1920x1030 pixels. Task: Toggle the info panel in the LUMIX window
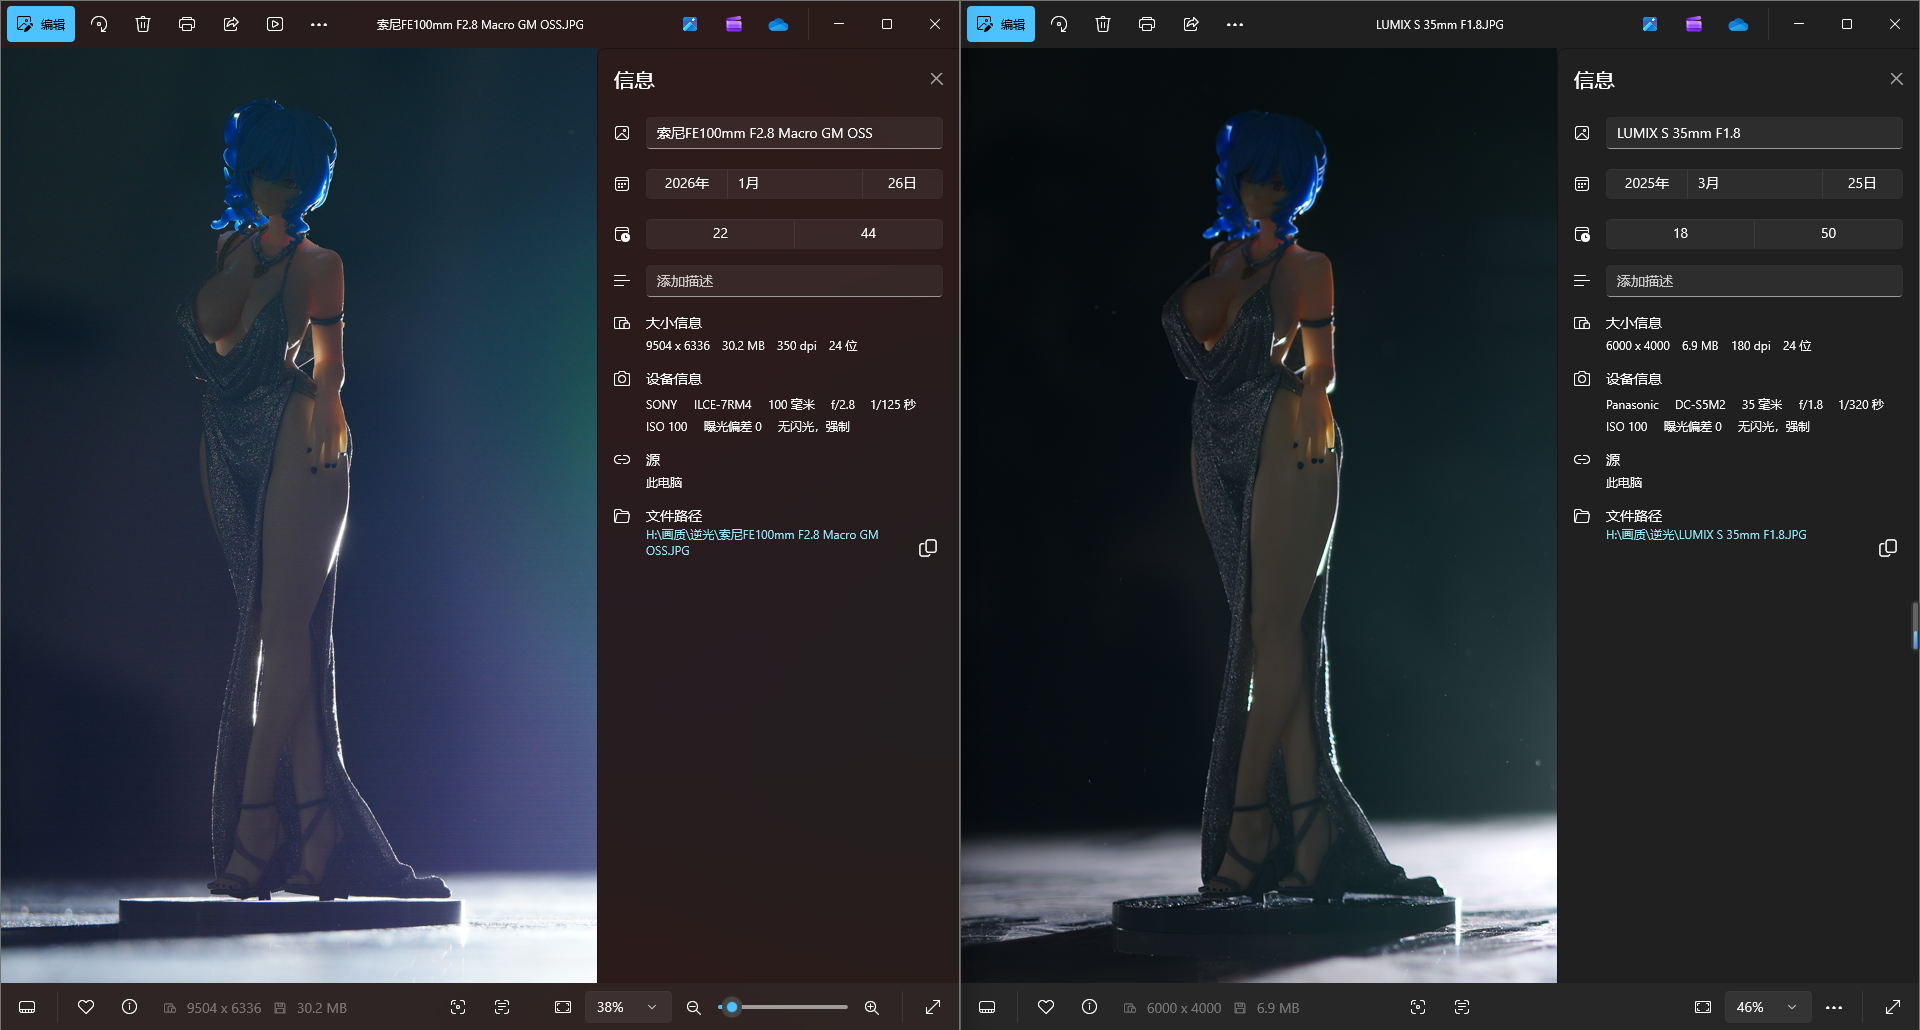(1090, 1007)
